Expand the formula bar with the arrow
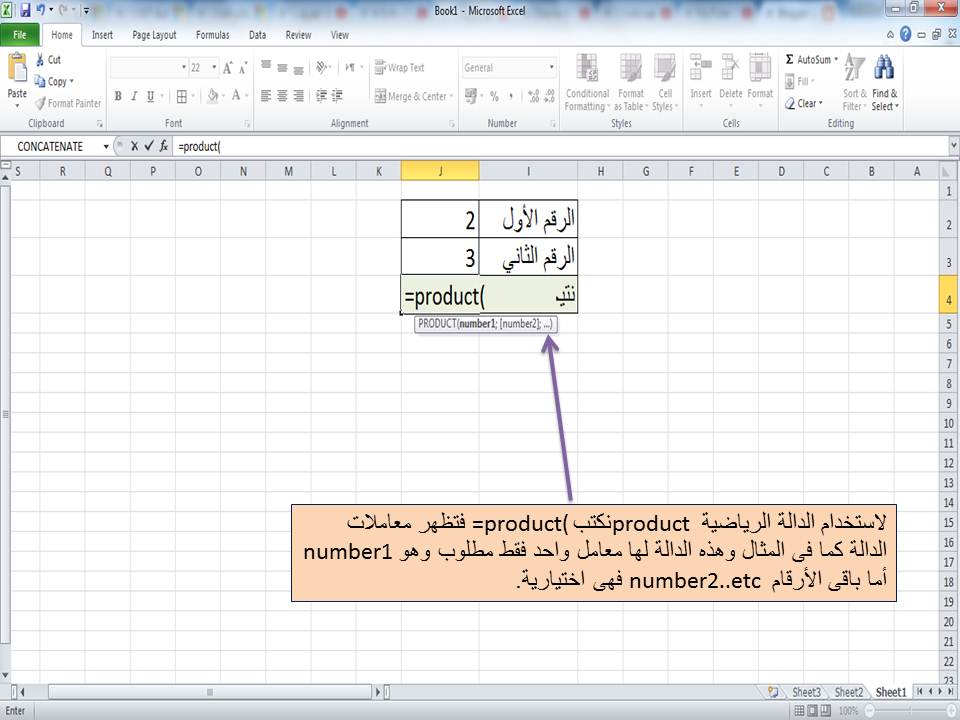This screenshot has width=960, height=720. [954, 146]
